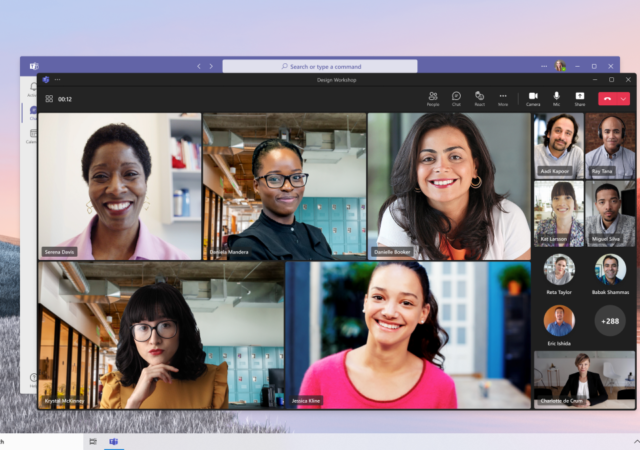This screenshot has height=450, width=640.
Task: Show the +288 additional participants
Action: [x=610, y=321]
